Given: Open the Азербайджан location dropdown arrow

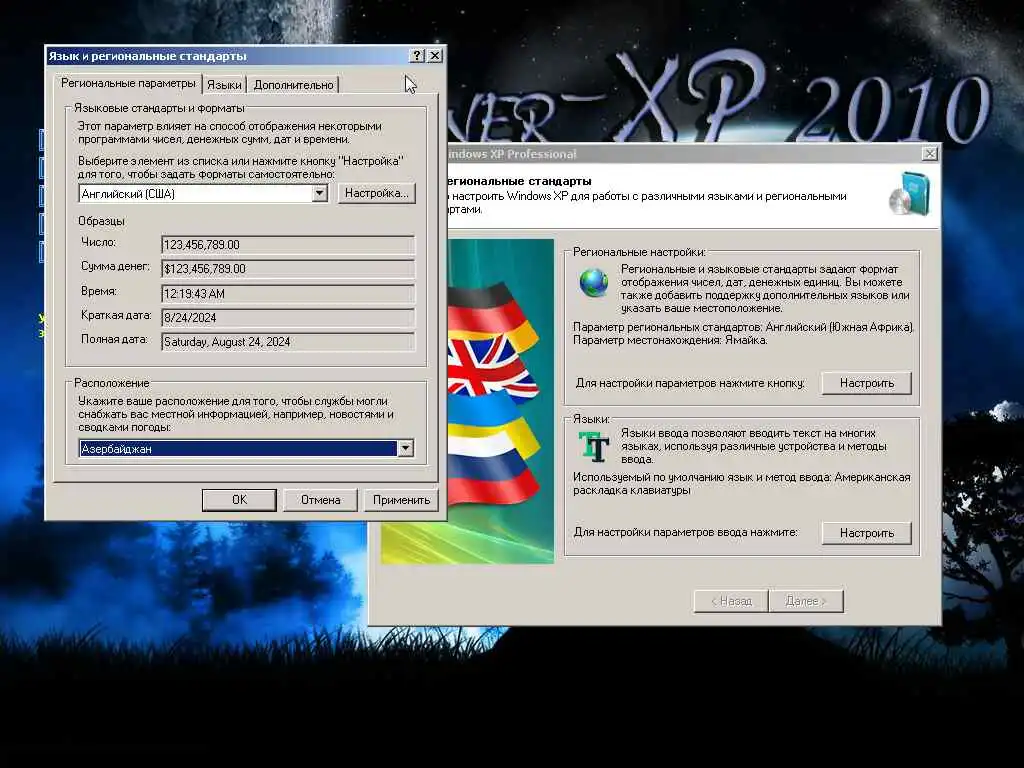Looking at the screenshot, I should (406, 449).
